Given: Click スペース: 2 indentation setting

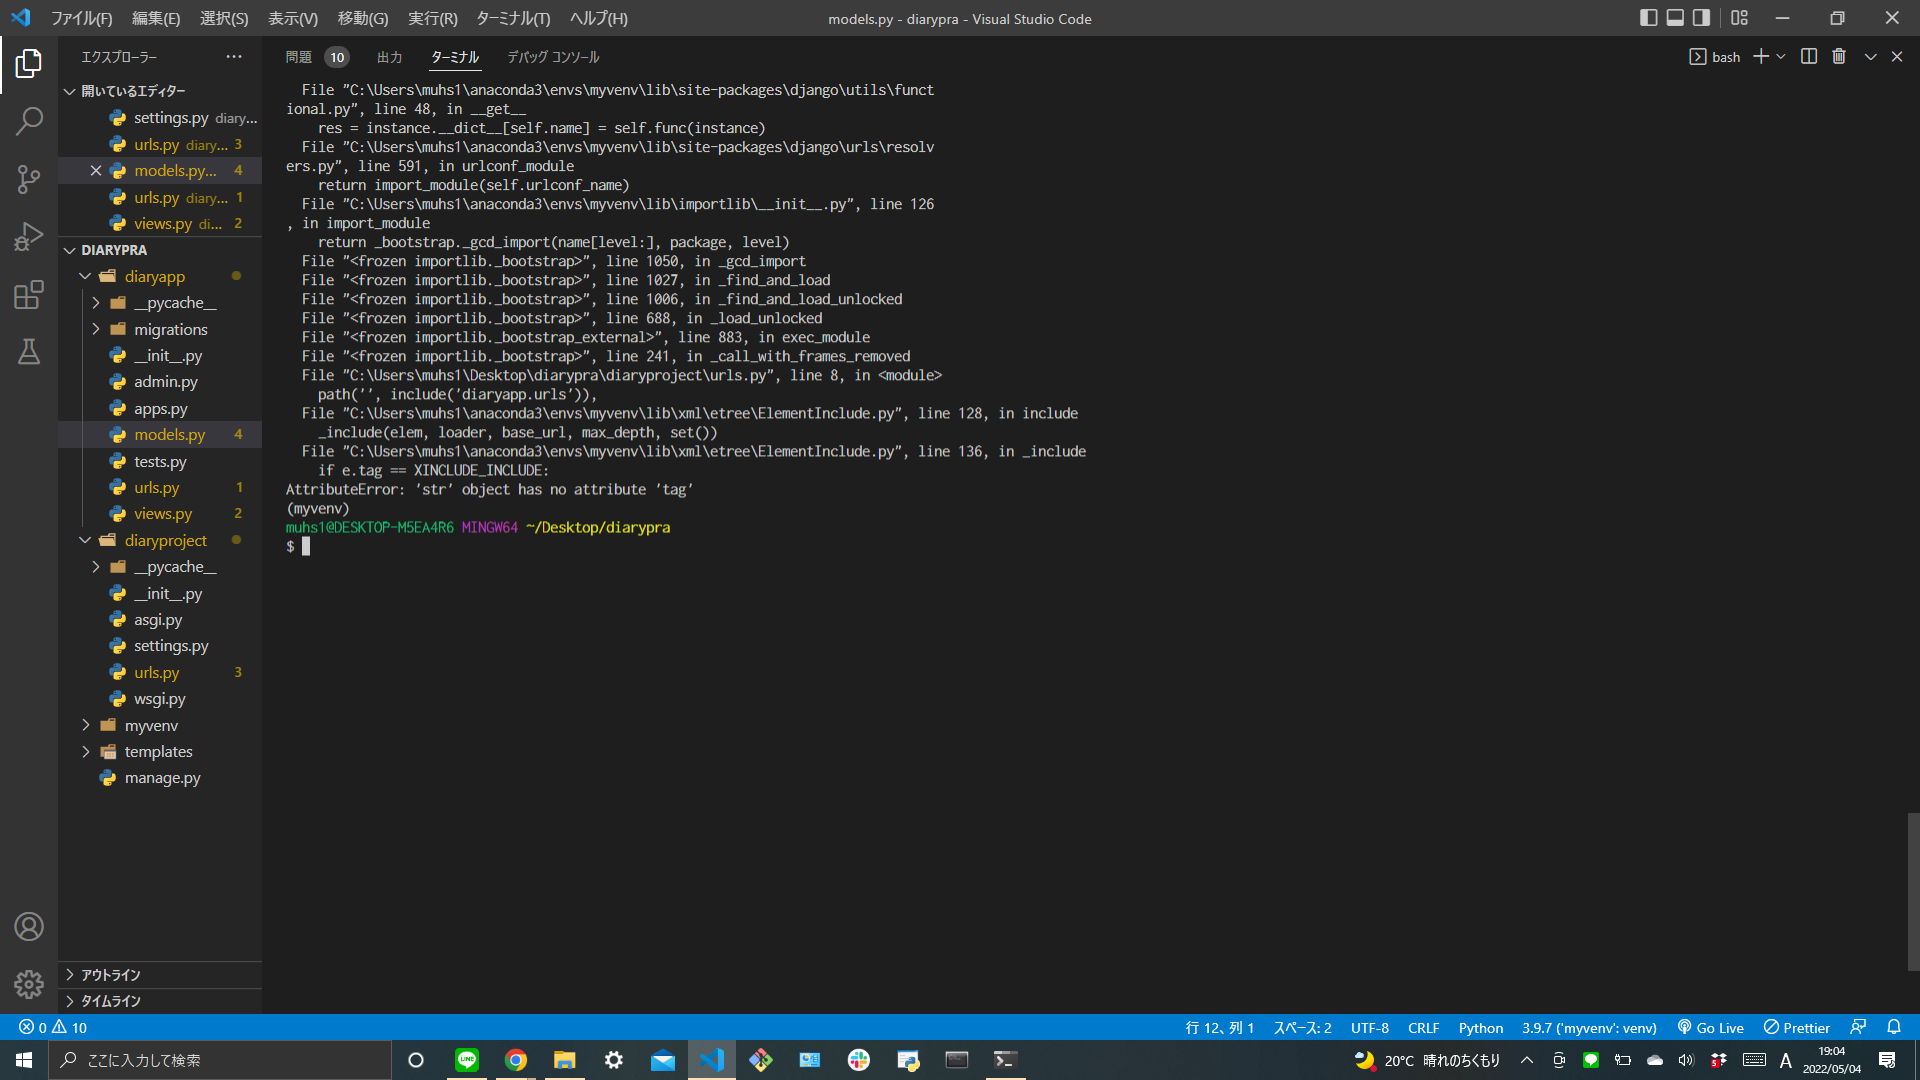Looking at the screenshot, I should point(1302,1028).
